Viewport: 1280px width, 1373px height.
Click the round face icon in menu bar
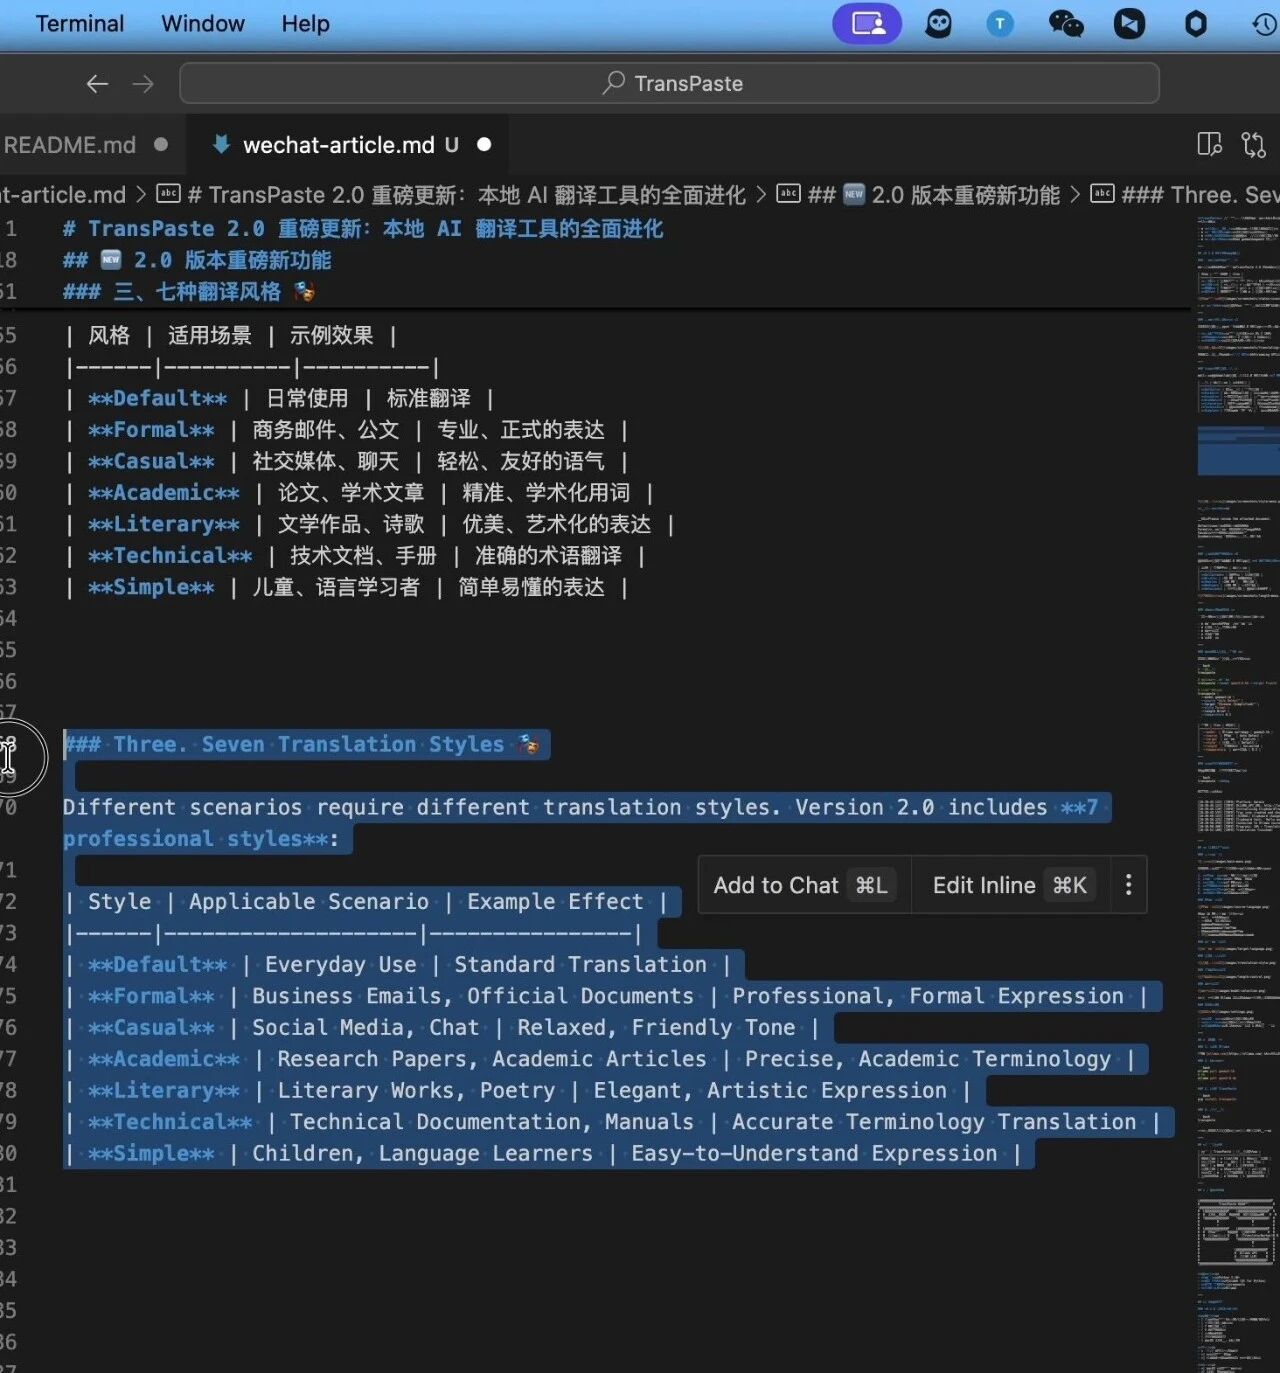coord(938,23)
